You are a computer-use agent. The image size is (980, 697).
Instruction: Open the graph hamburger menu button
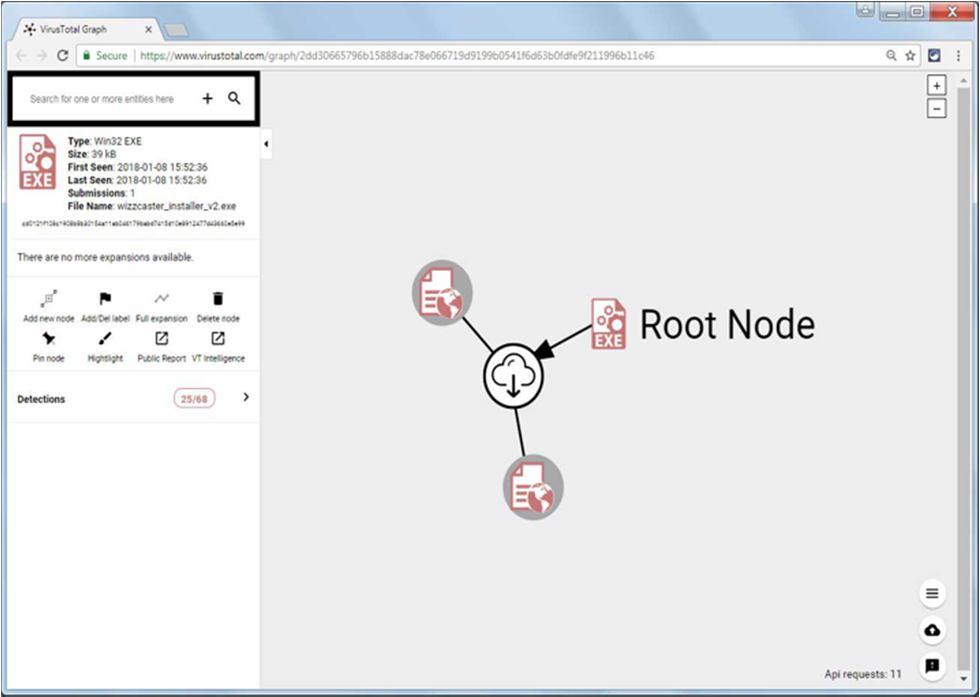[x=932, y=593]
